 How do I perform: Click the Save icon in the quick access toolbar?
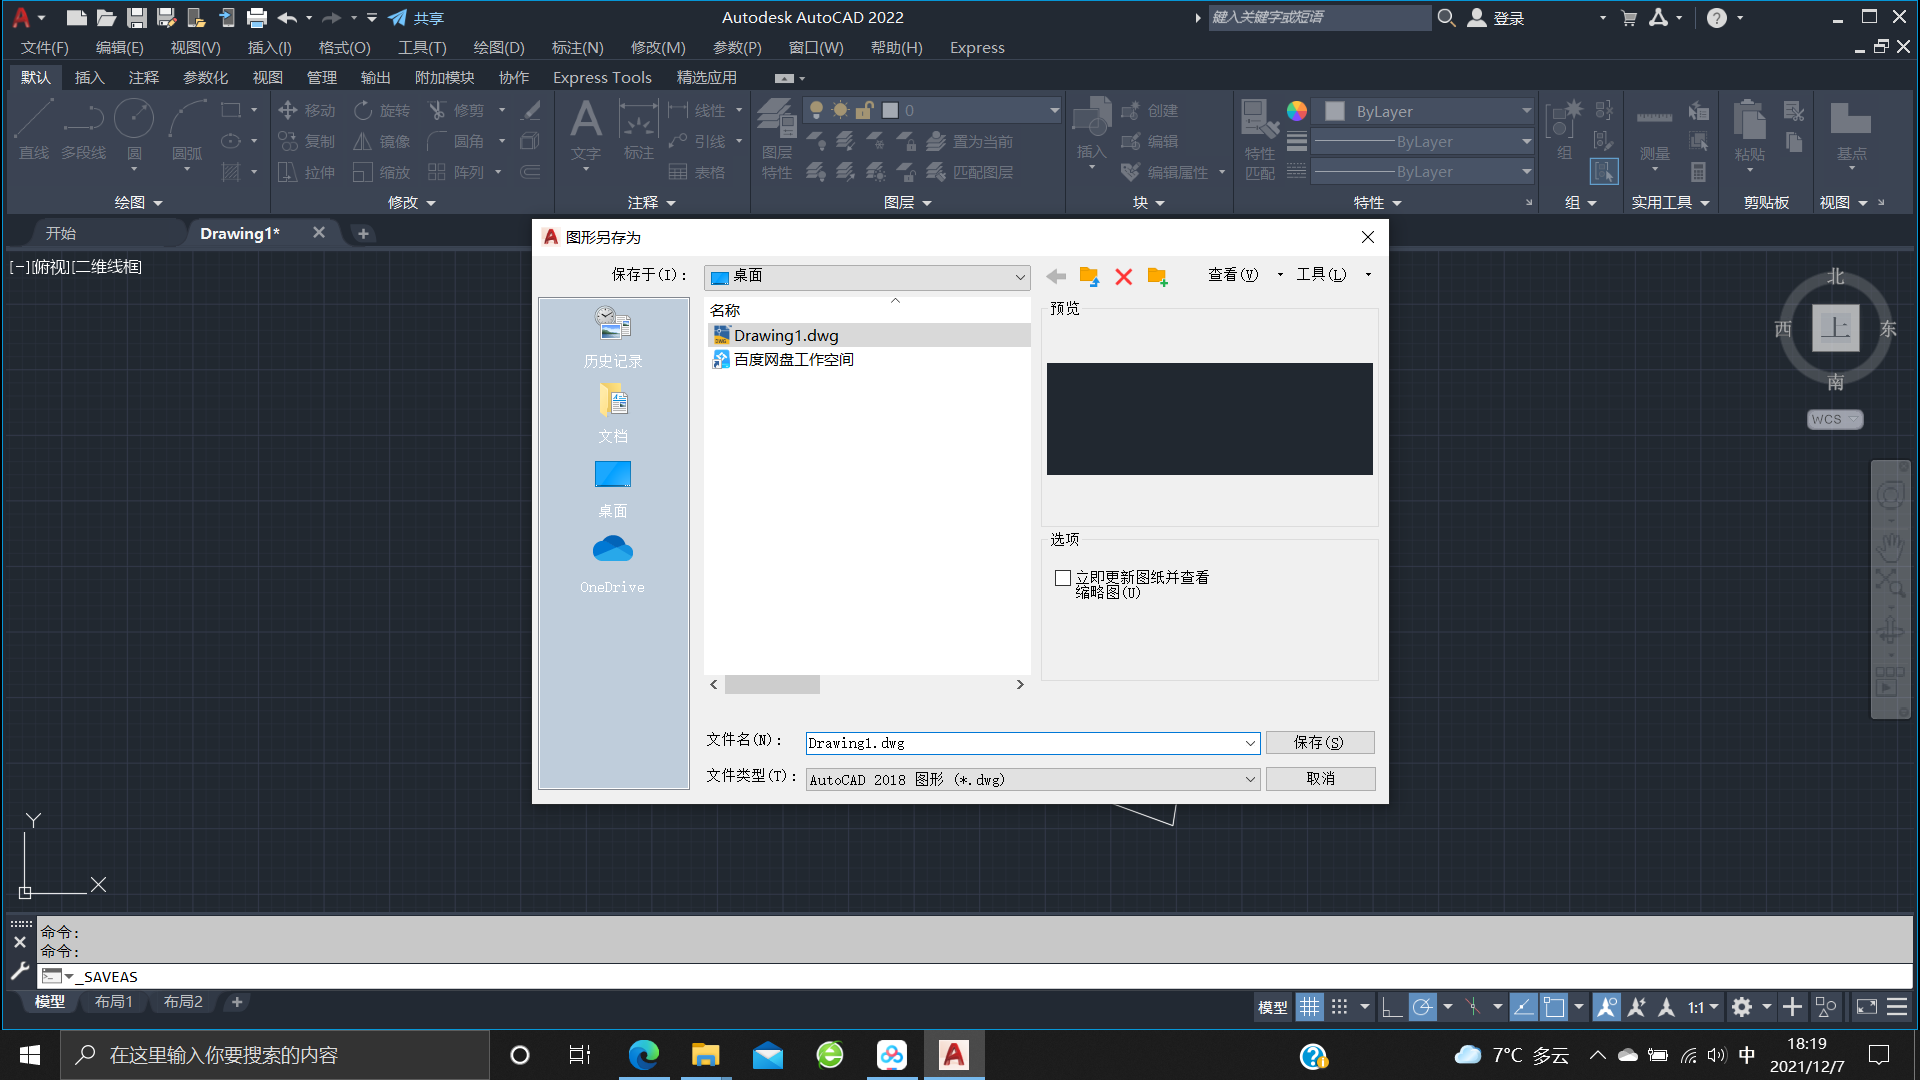pyautogui.click(x=137, y=17)
